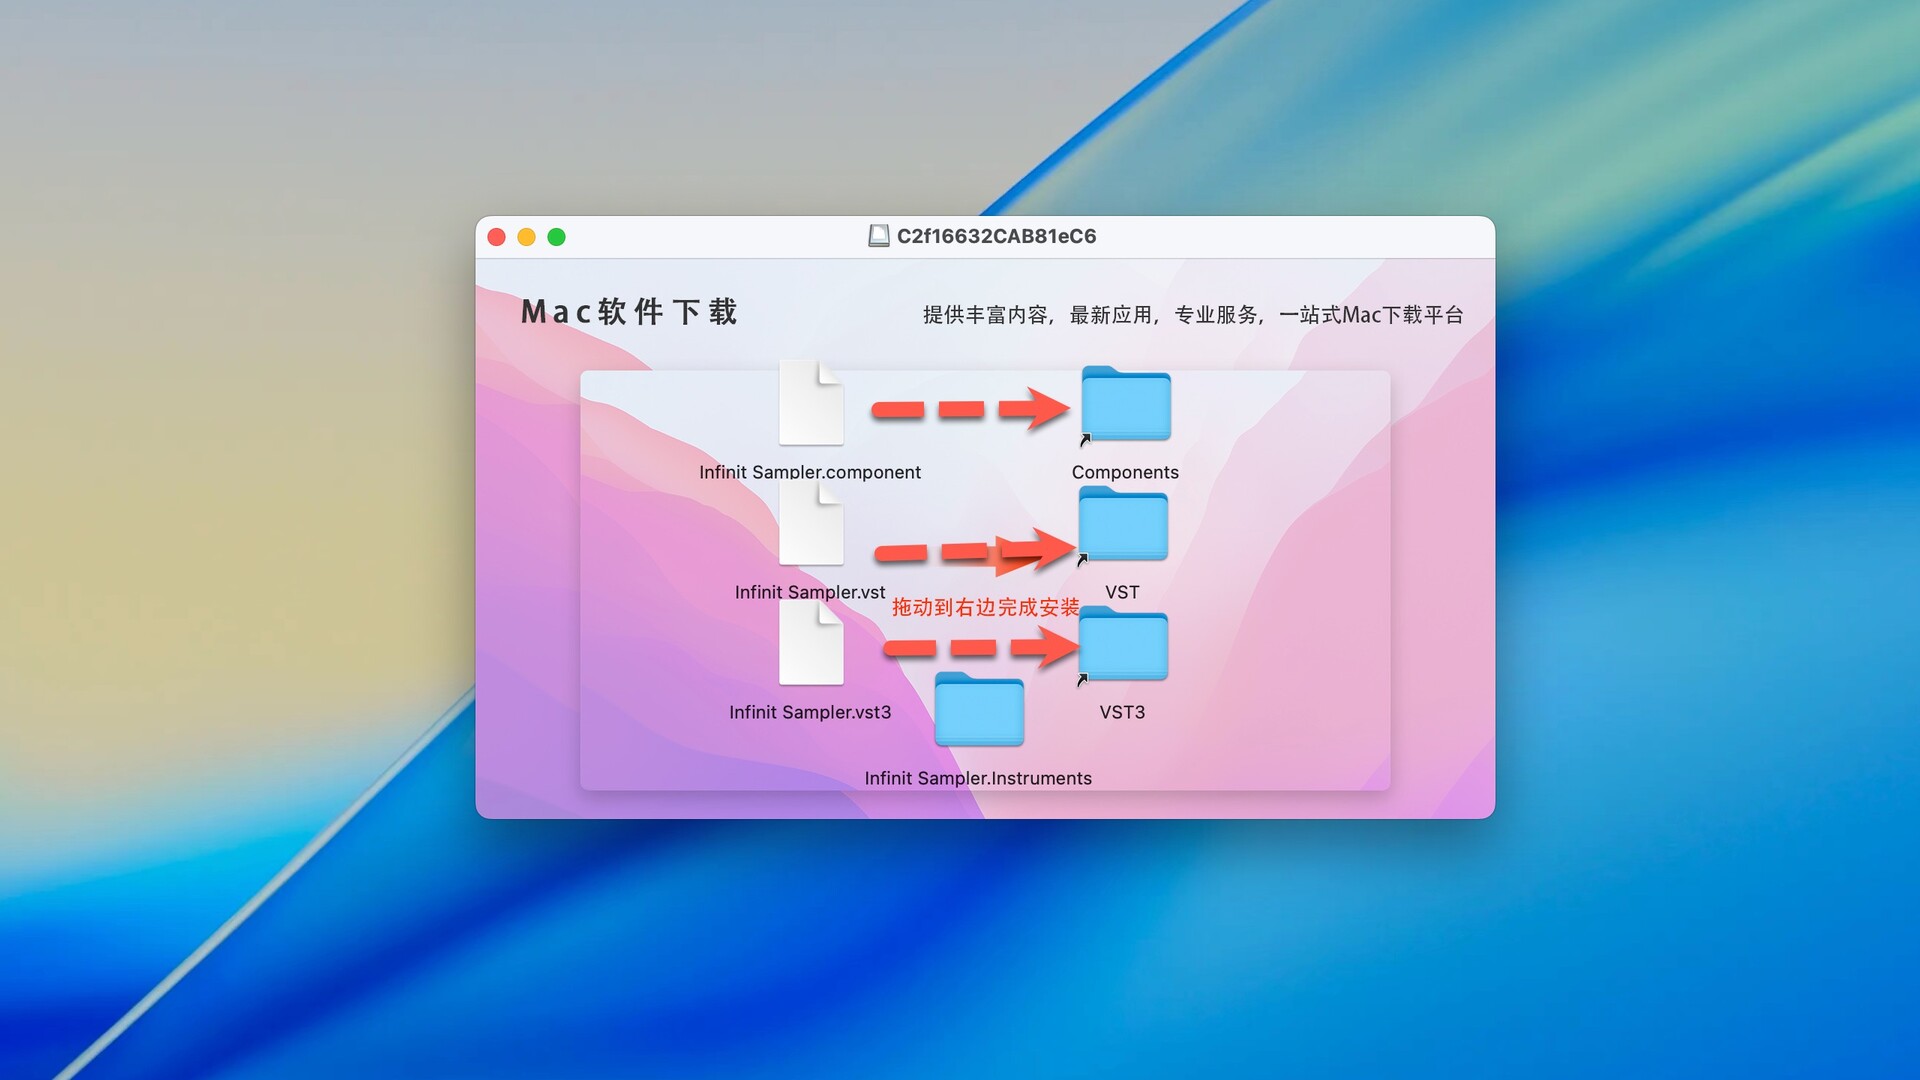This screenshot has height=1080, width=1920.
Task: Click the disk proxy icon in title bar
Action: click(878, 236)
